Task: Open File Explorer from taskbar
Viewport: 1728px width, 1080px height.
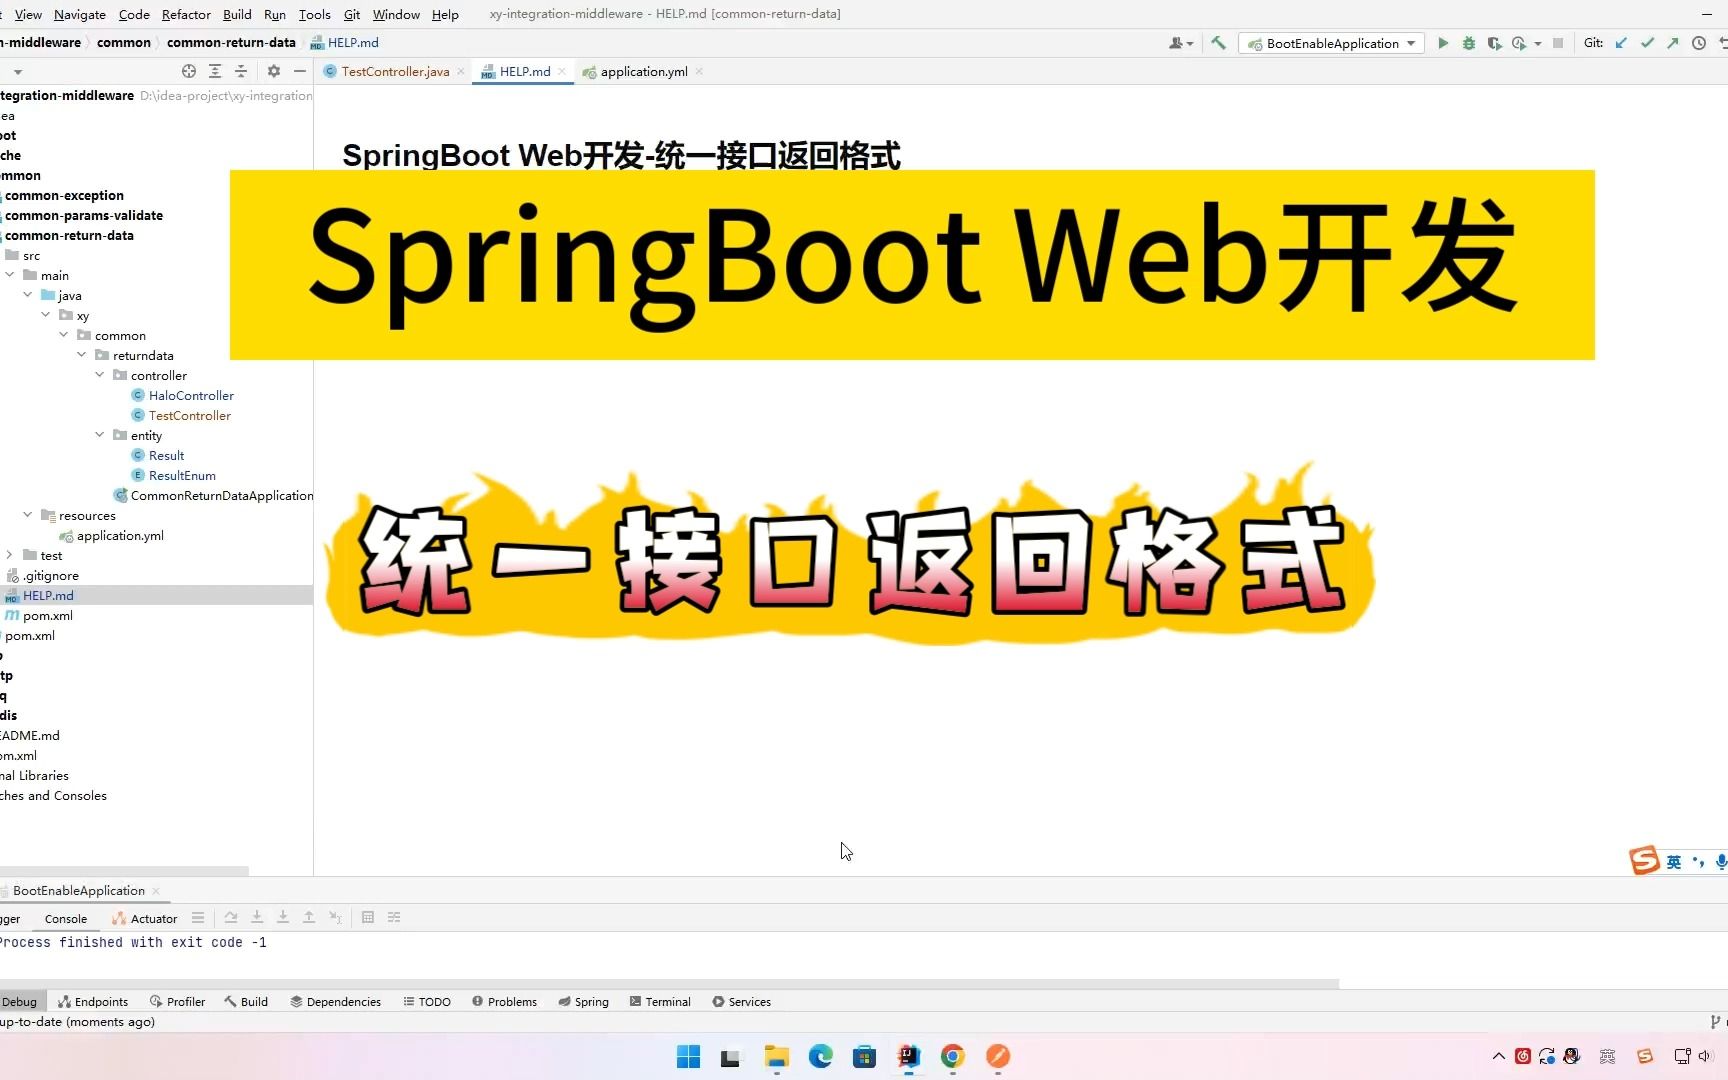Action: pyautogui.click(x=777, y=1057)
